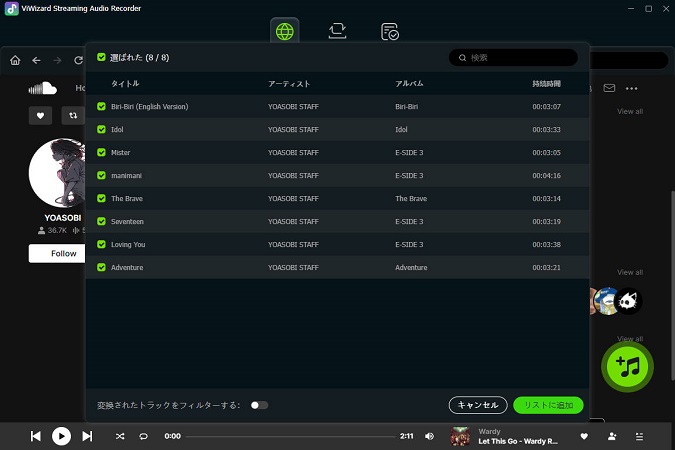675x450 pixels.
Task: Like the playing track heart icon
Action: coord(584,436)
